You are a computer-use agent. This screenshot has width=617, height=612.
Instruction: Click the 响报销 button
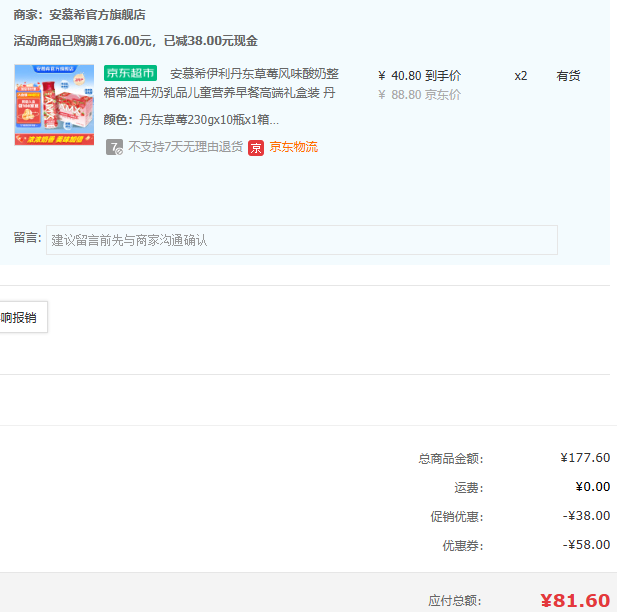[23, 317]
